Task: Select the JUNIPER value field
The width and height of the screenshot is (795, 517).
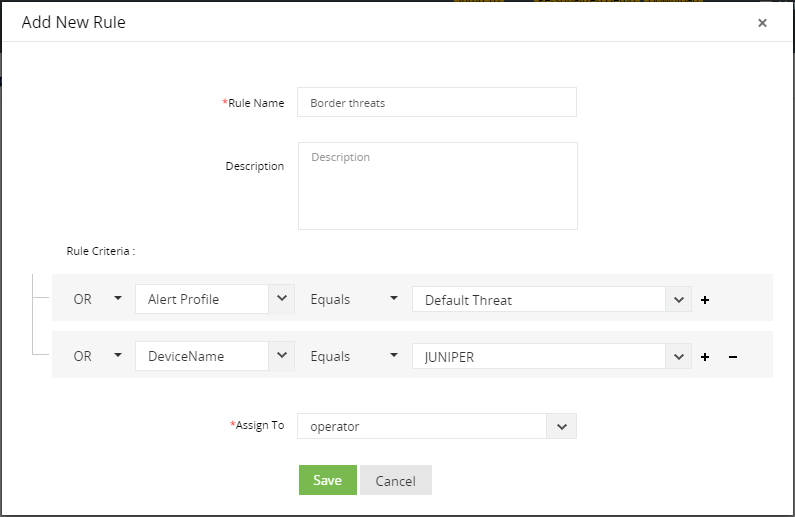Action: click(x=539, y=356)
